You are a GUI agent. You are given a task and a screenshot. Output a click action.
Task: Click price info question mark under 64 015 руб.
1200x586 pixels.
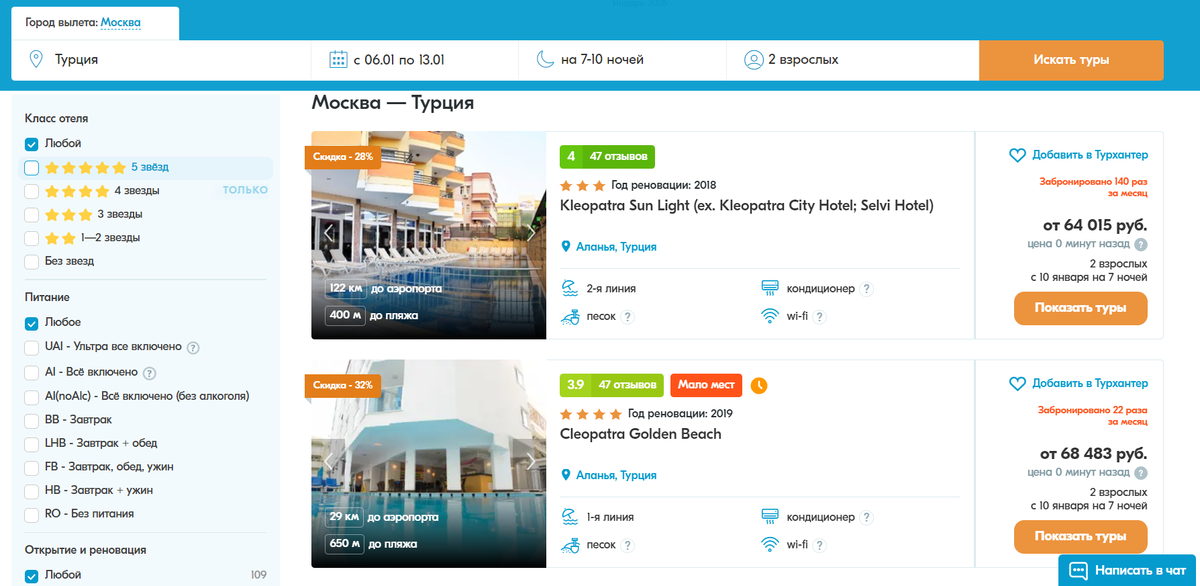coord(1141,244)
